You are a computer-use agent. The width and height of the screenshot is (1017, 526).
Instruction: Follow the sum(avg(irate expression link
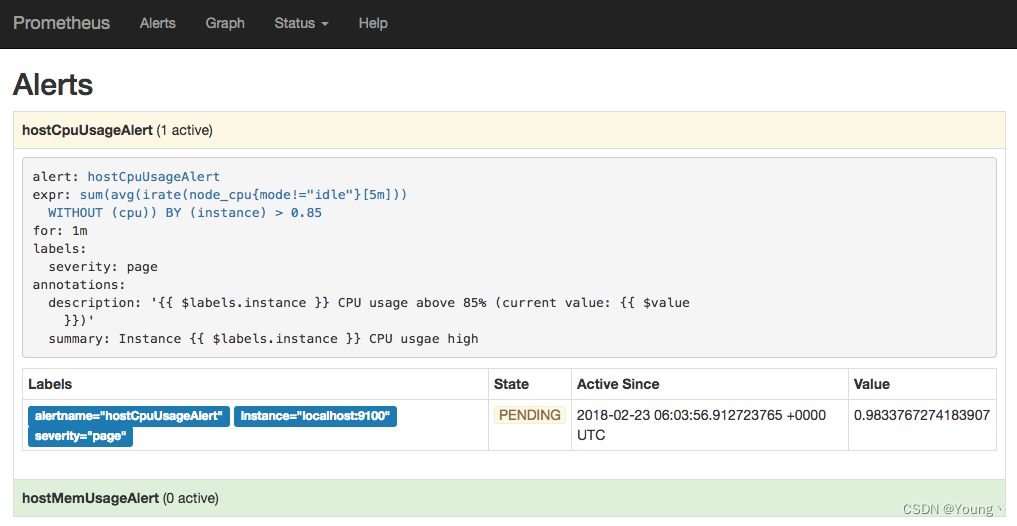point(243,195)
